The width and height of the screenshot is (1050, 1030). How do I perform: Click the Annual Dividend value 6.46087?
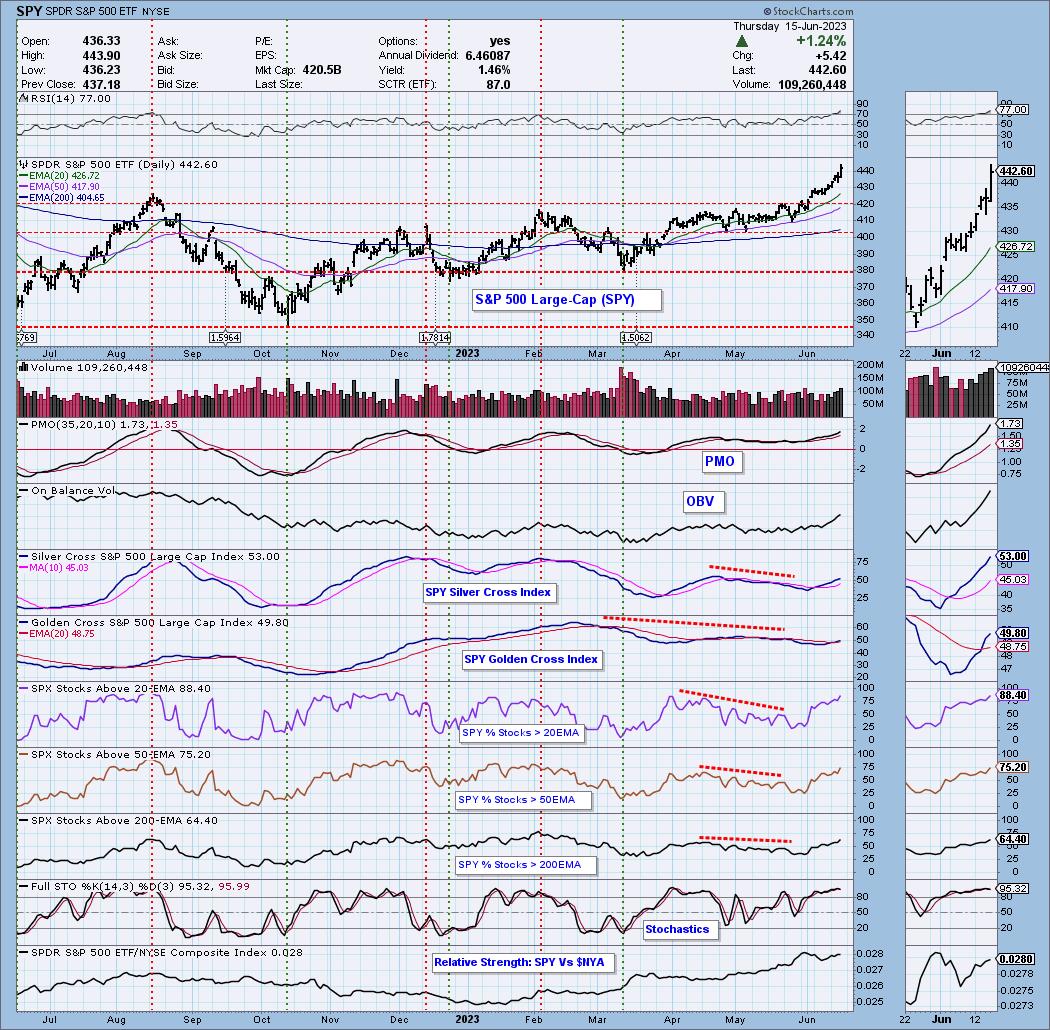488,56
